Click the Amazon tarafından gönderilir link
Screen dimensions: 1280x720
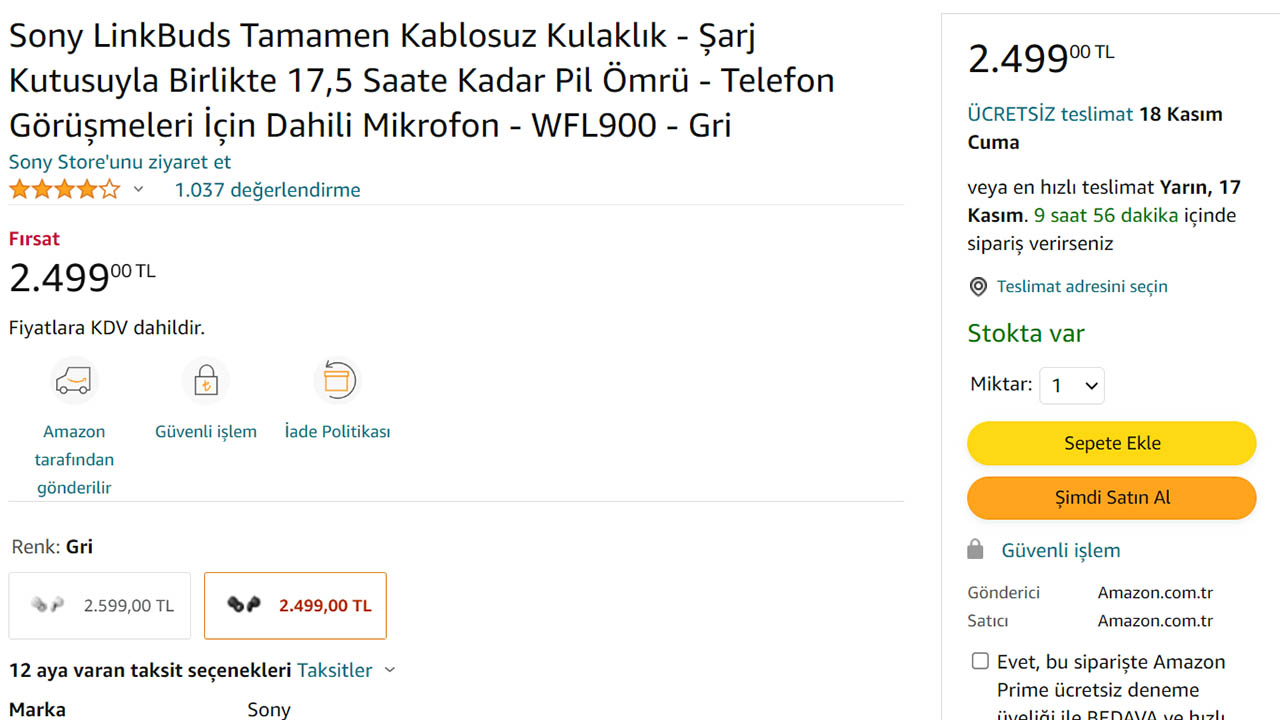tap(74, 460)
